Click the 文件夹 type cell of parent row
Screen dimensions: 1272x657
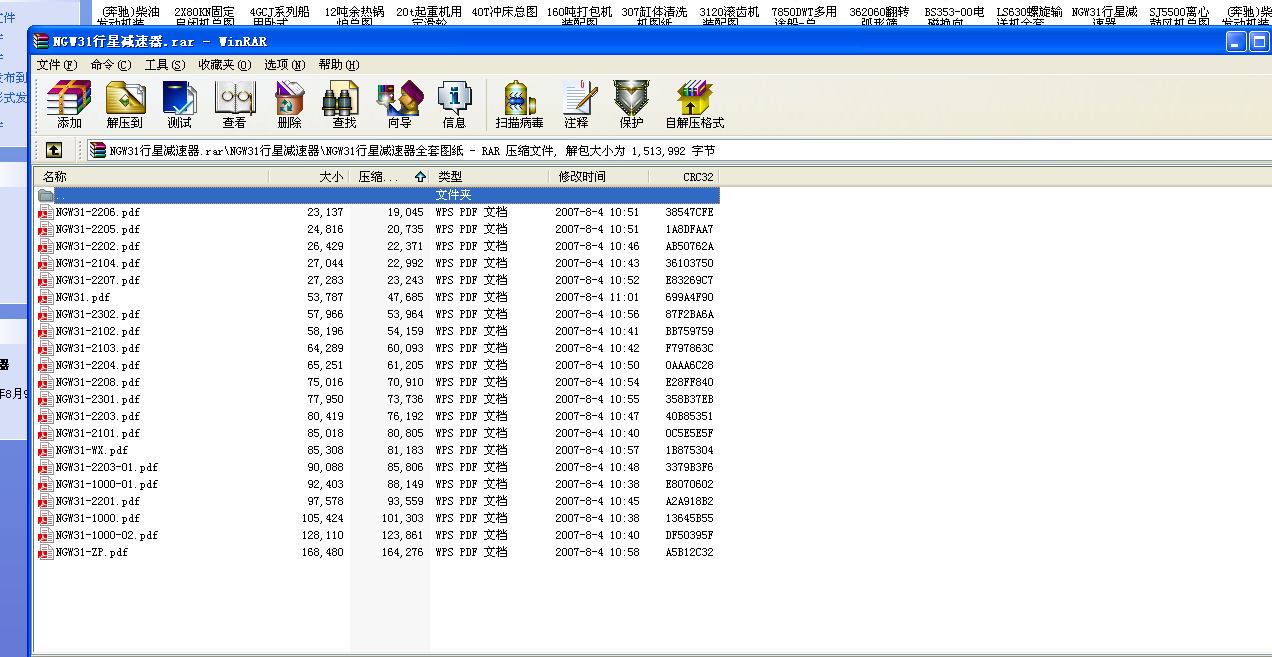[453, 195]
